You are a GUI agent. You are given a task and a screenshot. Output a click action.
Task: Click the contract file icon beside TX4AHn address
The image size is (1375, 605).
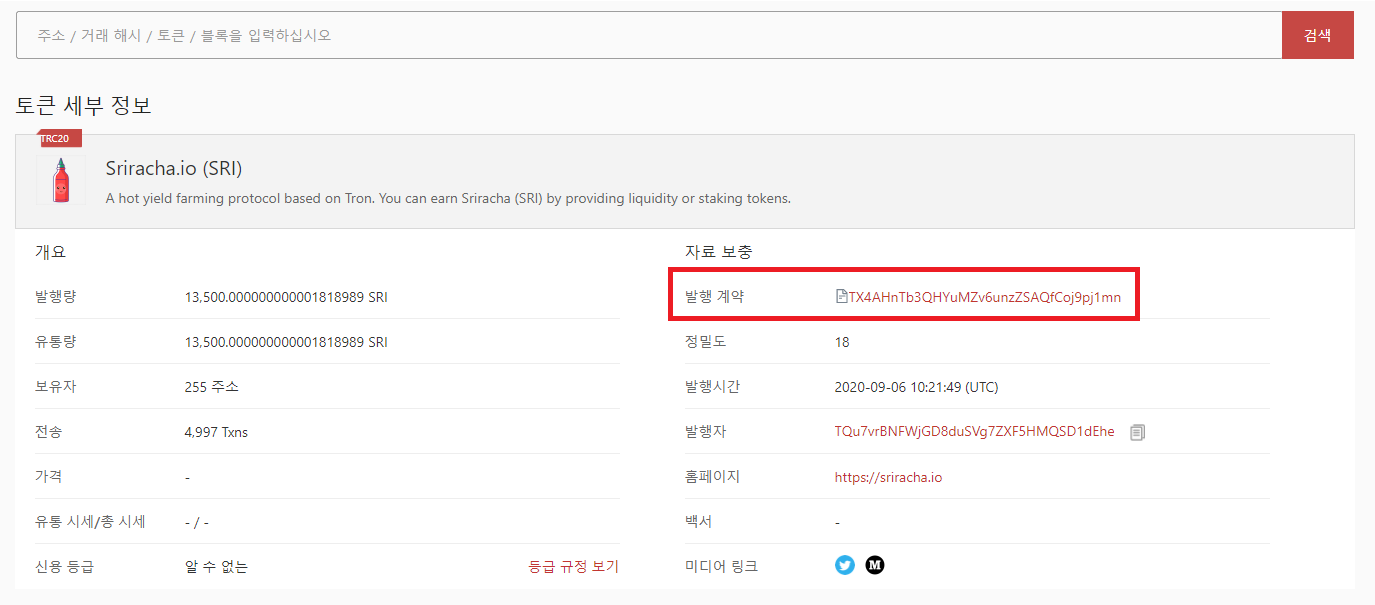841,297
